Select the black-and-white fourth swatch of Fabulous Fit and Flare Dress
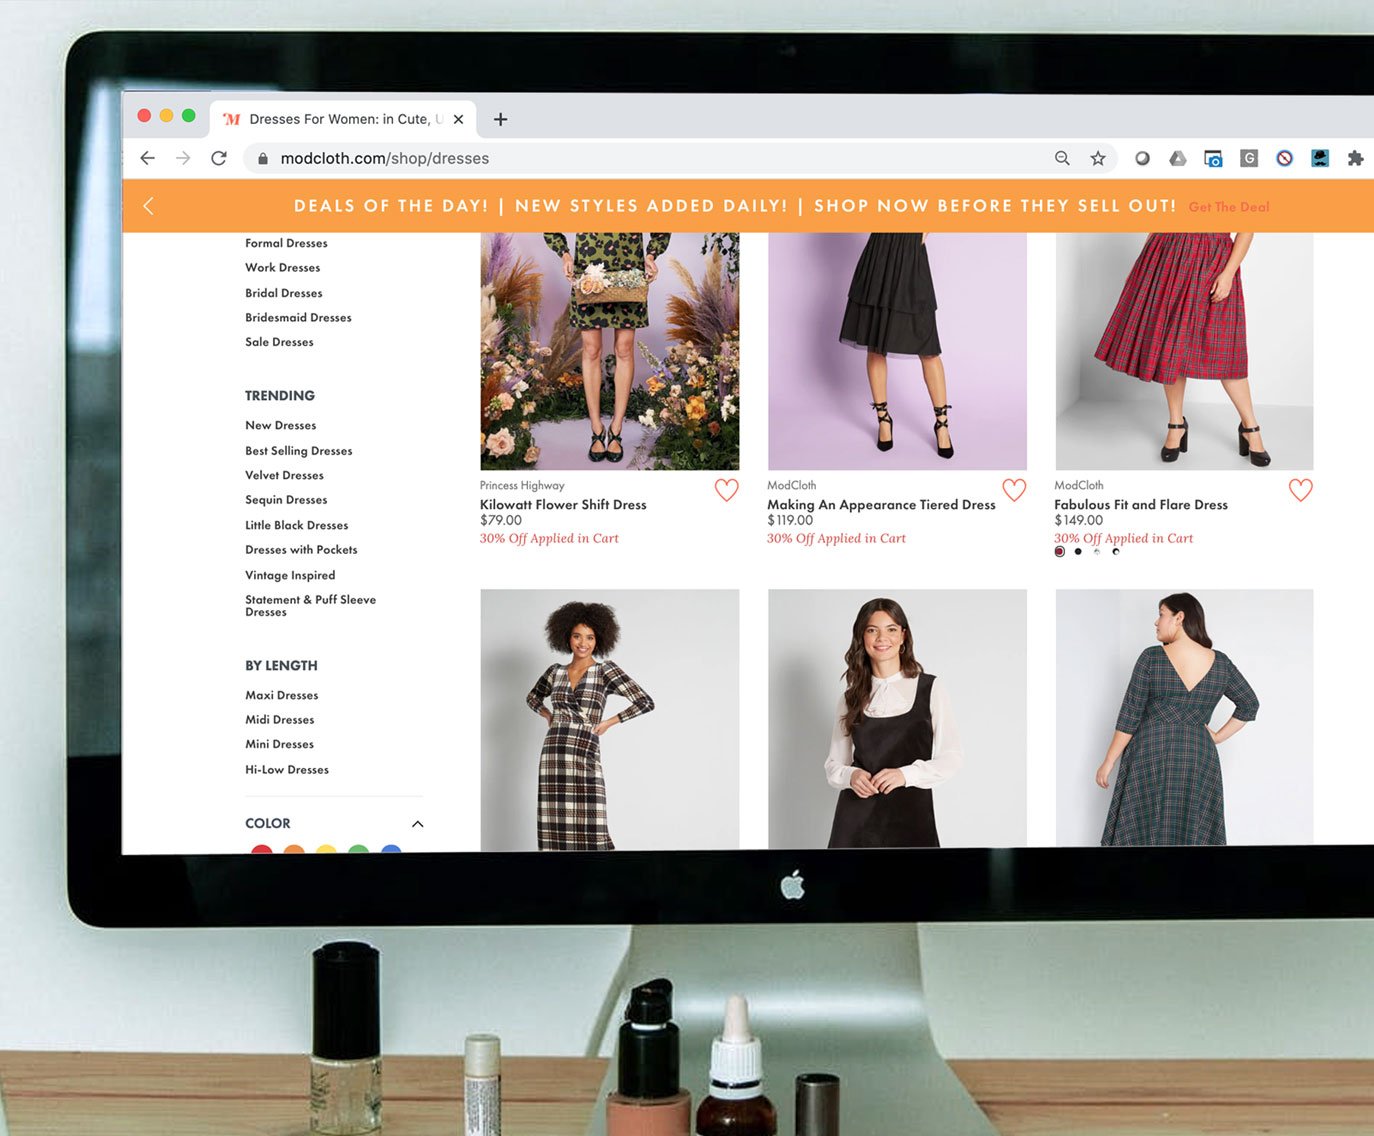Image resolution: width=1374 pixels, height=1136 pixels. point(1116,552)
